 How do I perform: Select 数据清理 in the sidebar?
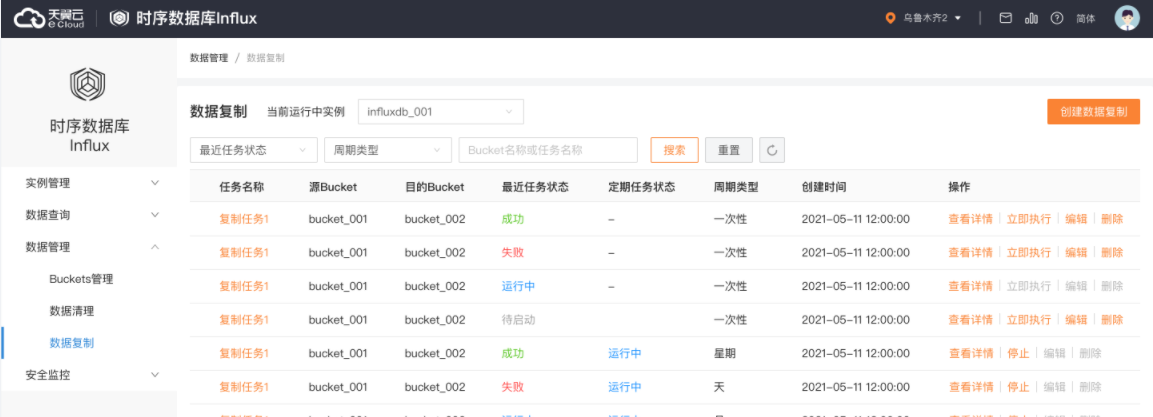[x=71, y=311]
